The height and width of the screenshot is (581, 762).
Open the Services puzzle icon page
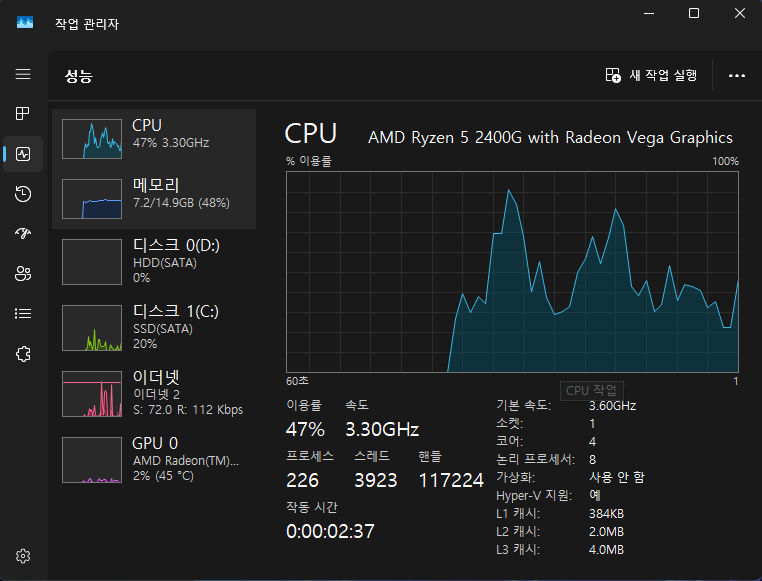(23, 354)
